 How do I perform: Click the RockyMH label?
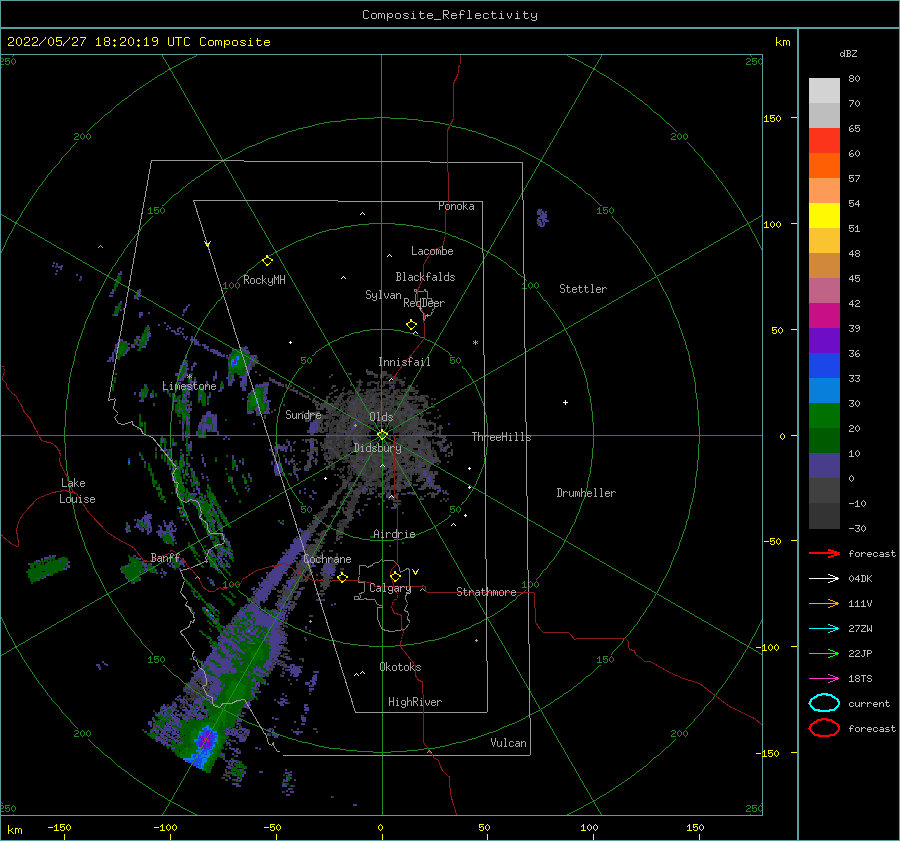click(264, 280)
